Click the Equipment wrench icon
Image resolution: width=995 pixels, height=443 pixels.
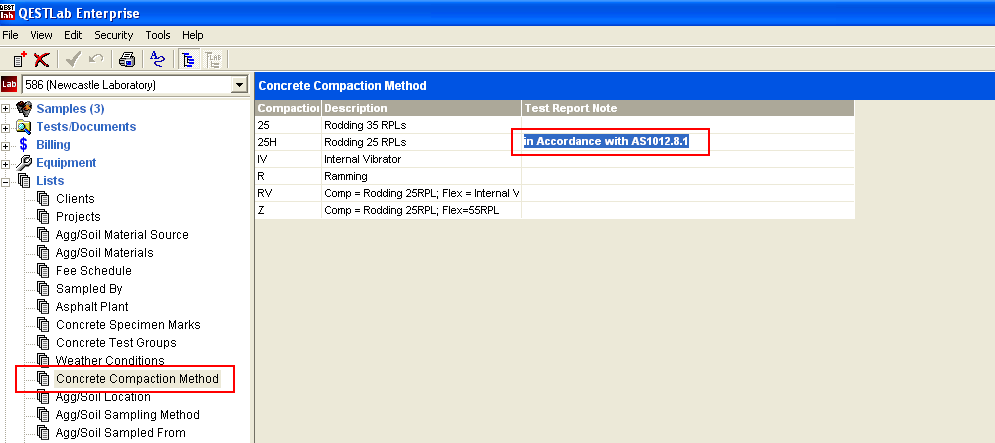click(24, 163)
